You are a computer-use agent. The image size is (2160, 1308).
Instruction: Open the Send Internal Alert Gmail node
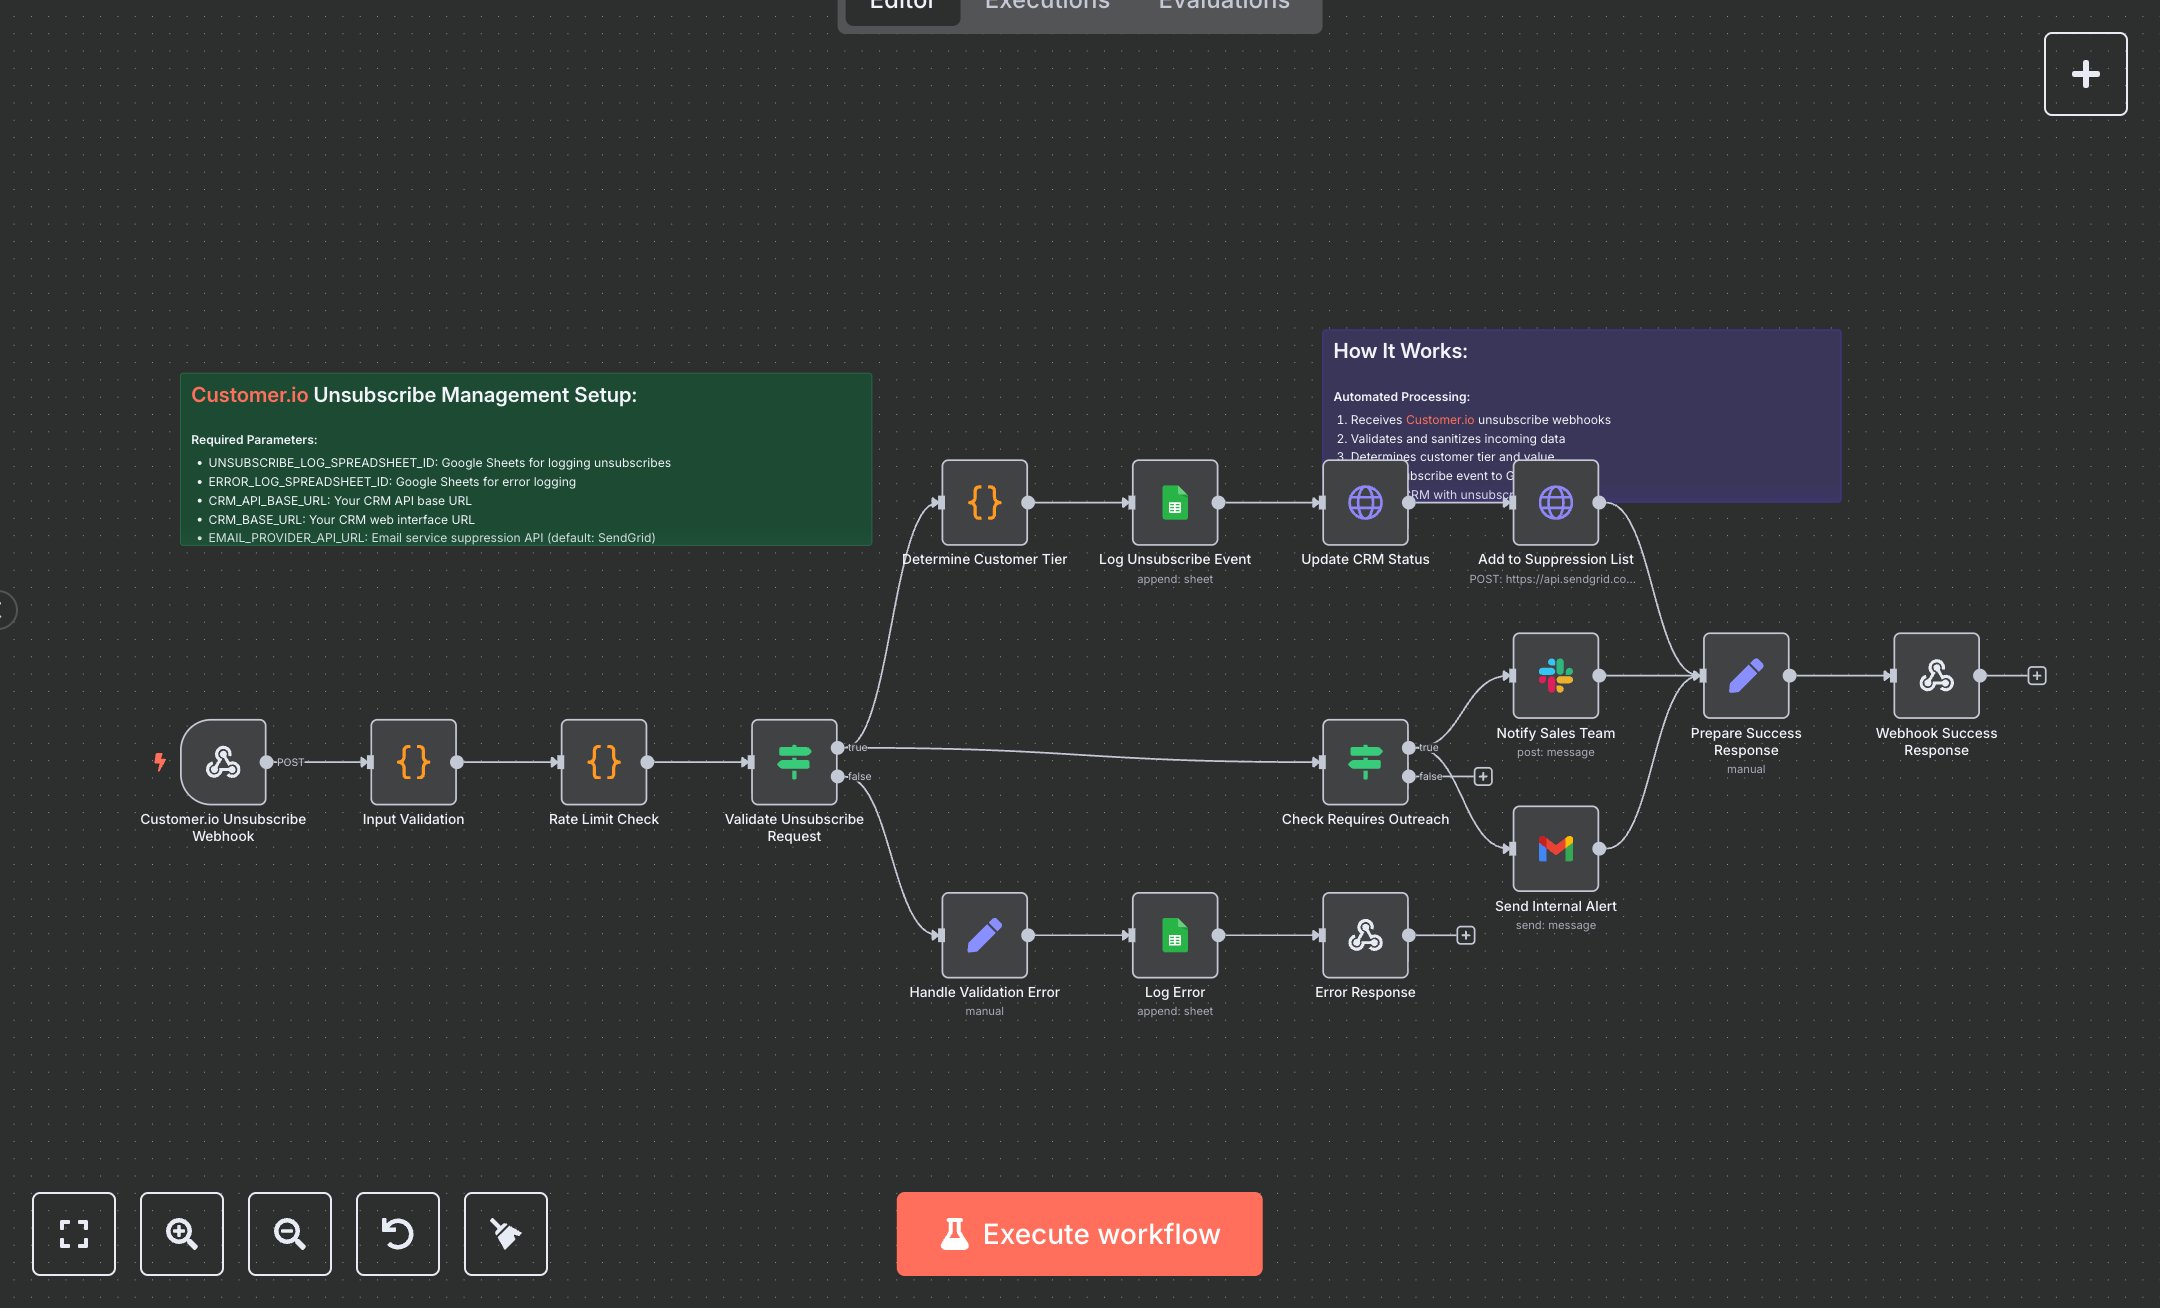pos(1555,849)
